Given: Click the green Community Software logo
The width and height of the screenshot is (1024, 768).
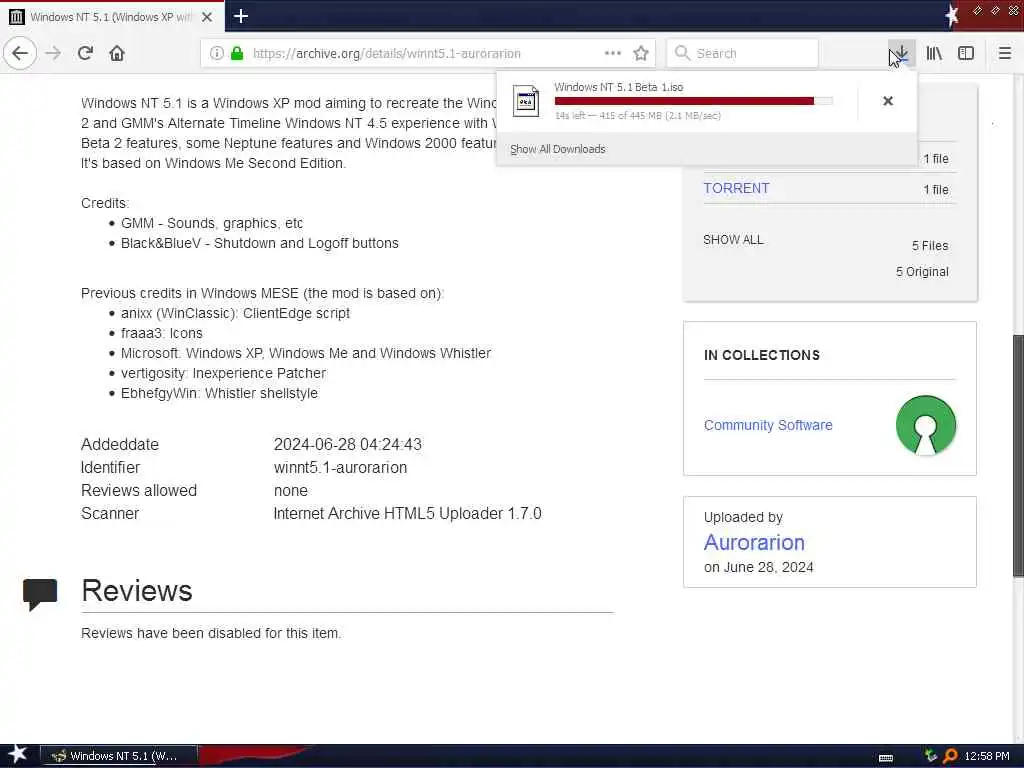Looking at the screenshot, I should 925,425.
